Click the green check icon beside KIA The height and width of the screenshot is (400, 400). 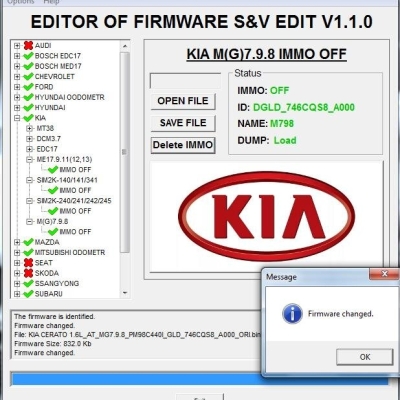pos(28,118)
